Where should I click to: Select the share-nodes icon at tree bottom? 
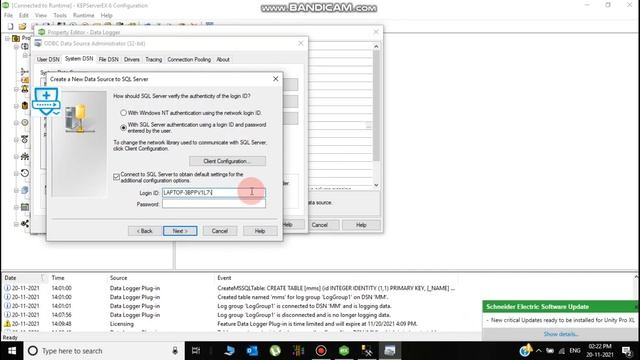pos(25,224)
